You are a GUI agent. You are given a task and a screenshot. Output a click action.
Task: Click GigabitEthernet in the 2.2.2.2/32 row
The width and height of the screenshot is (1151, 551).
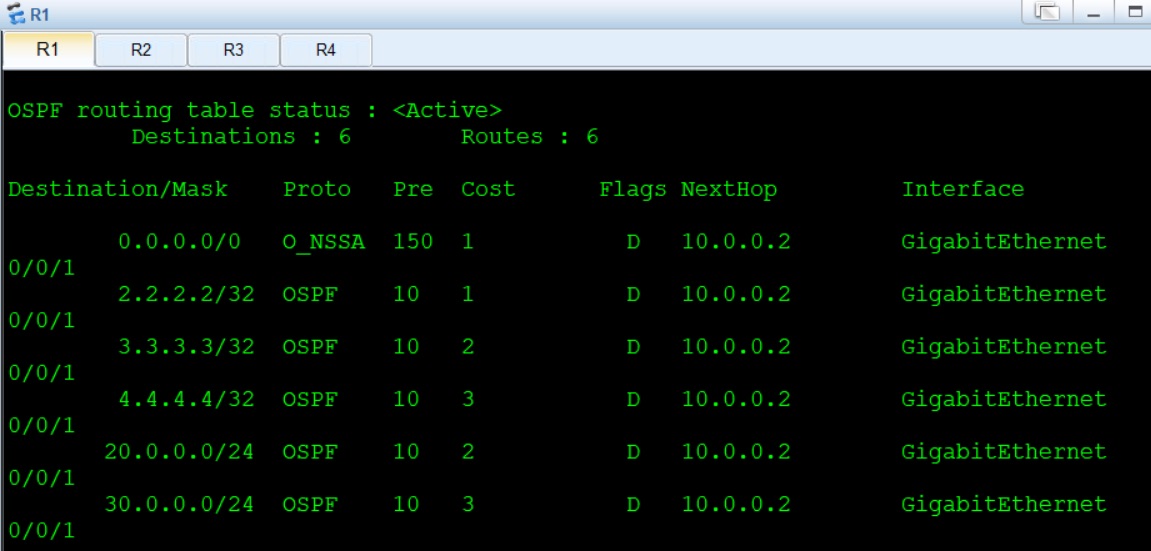pyautogui.click(x=1003, y=294)
